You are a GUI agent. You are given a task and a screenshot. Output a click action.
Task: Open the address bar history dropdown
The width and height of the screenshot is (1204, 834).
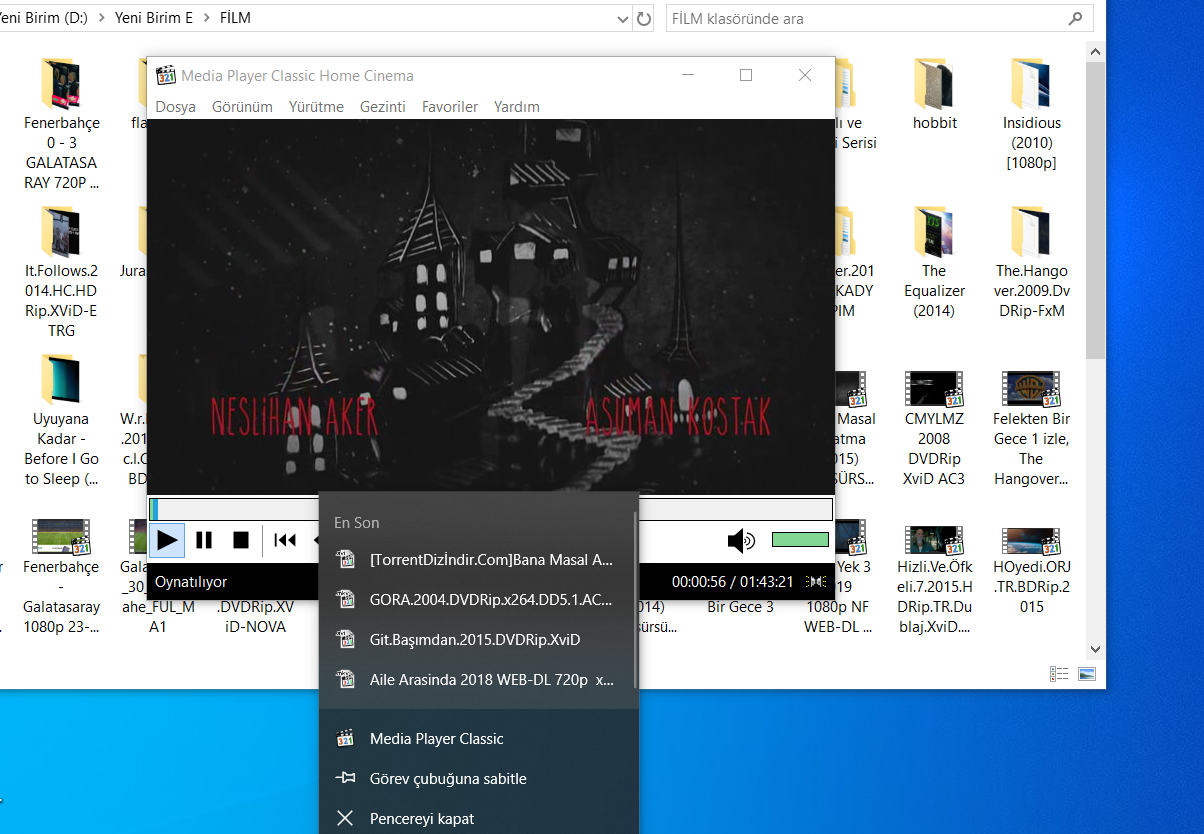click(623, 18)
